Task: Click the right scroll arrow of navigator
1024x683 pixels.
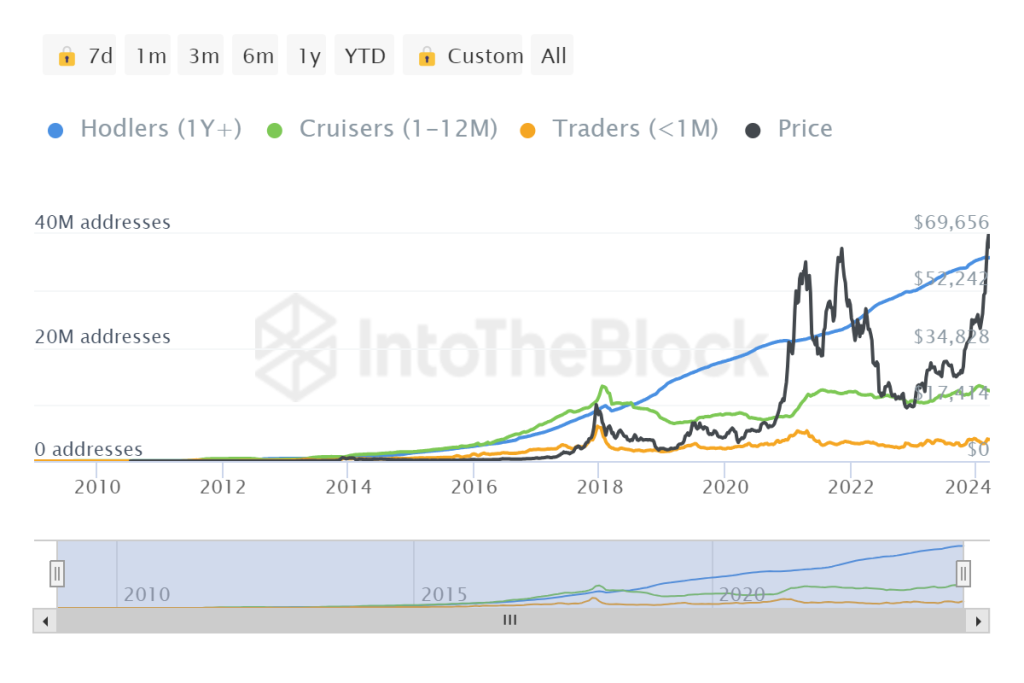Action: point(979,620)
